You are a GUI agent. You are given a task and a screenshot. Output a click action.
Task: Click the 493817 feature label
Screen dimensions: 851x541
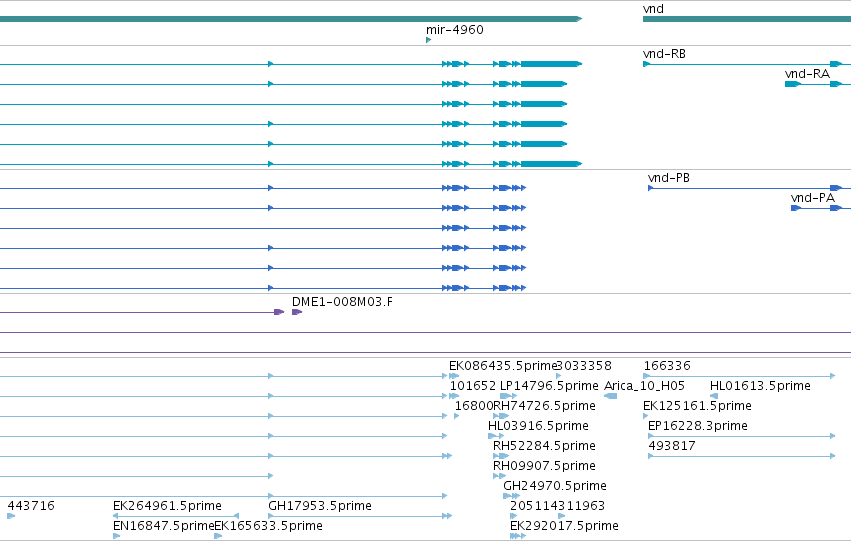pyautogui.click(x=672, y=446)
